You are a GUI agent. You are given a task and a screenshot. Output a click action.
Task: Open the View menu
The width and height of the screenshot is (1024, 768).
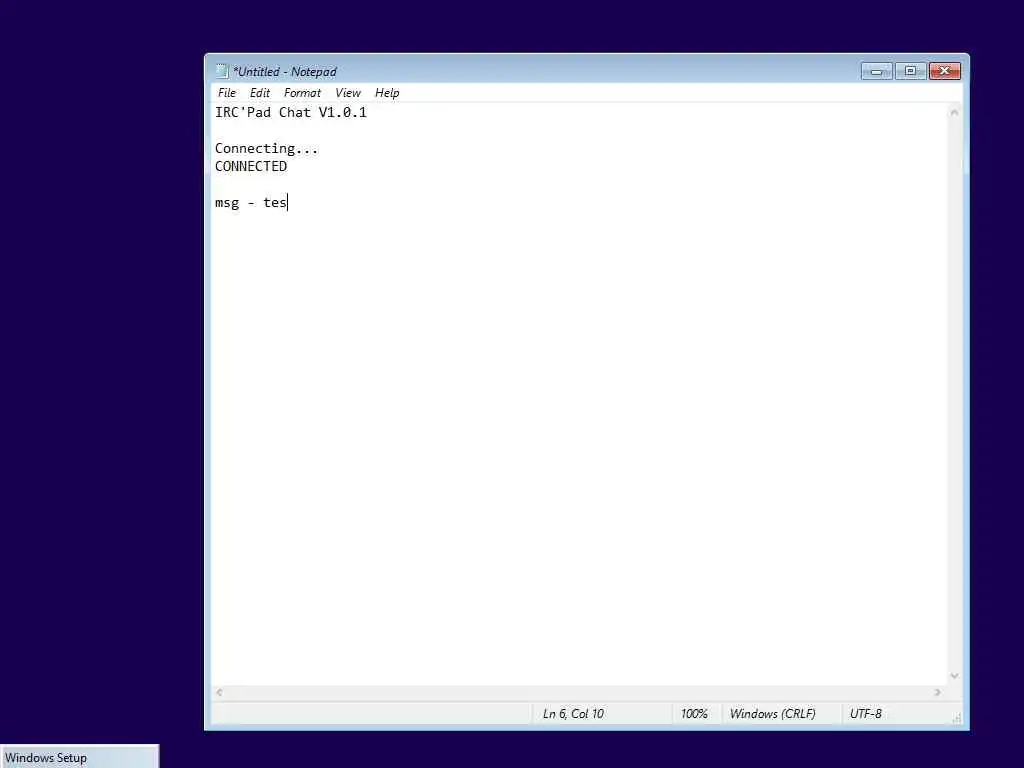click(x=348, y=93)
